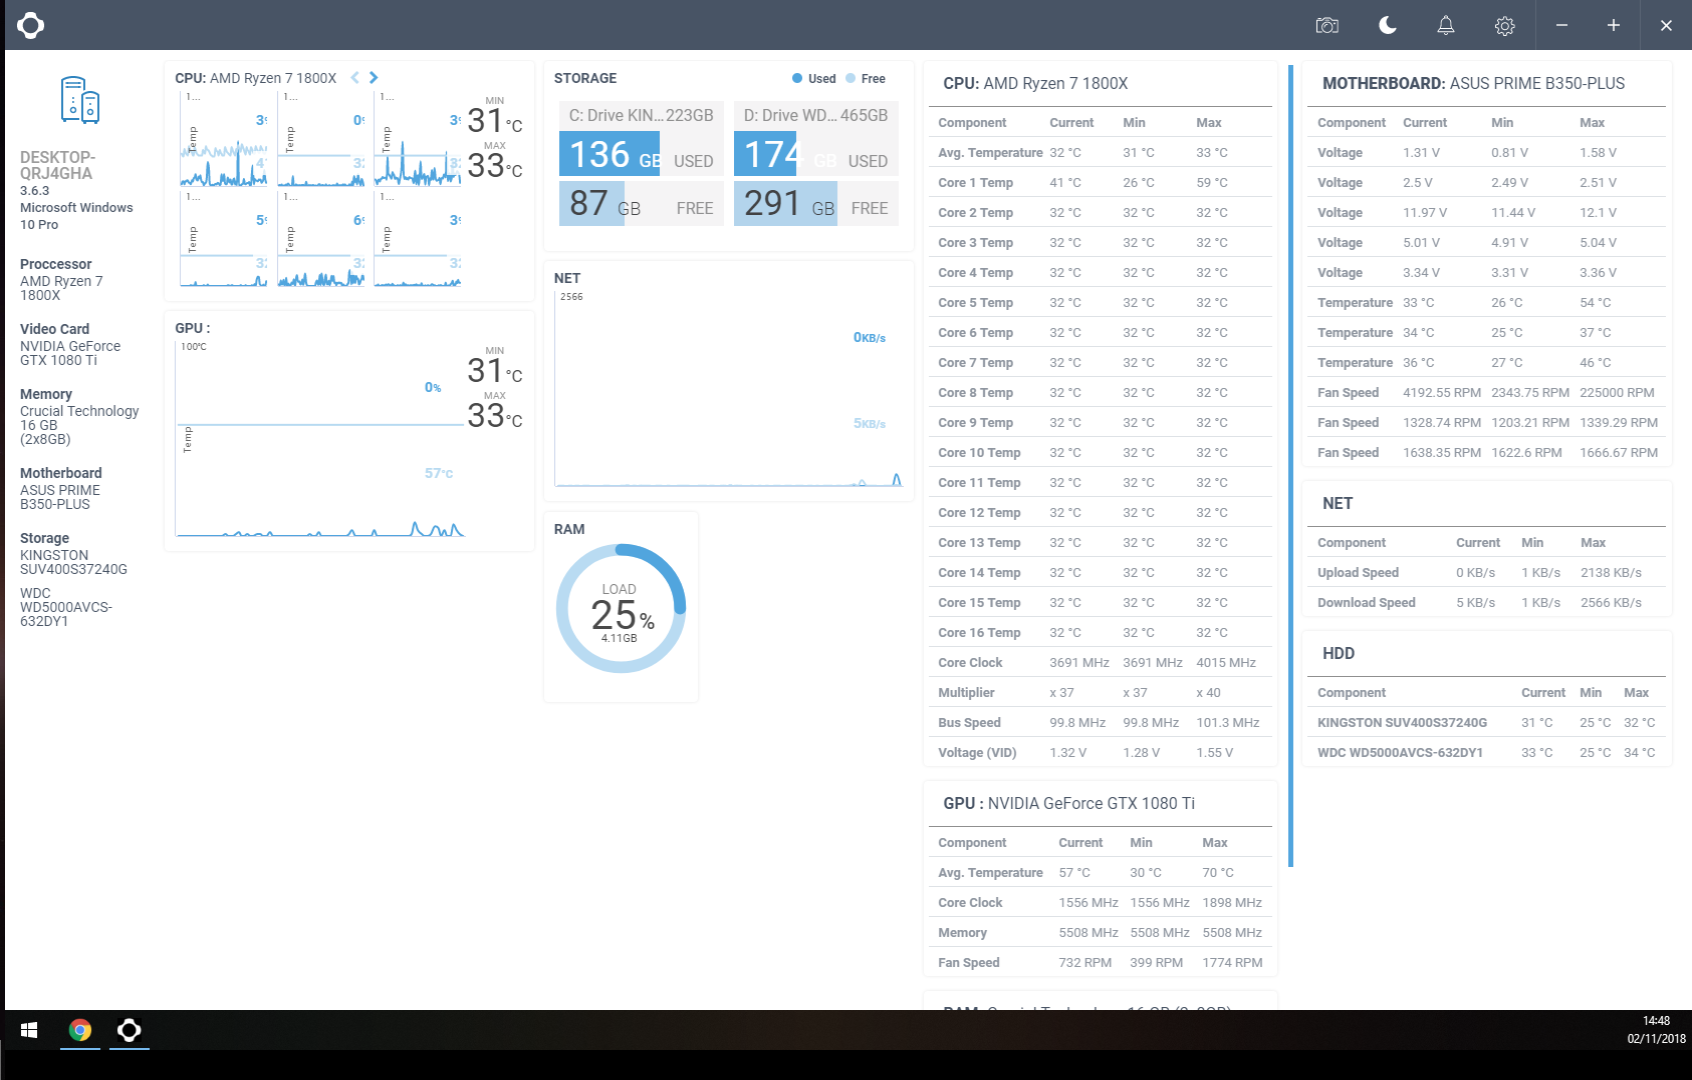1692x1080 pixels.
Task: Click the plus button in the header
Action: point(1614,25)
